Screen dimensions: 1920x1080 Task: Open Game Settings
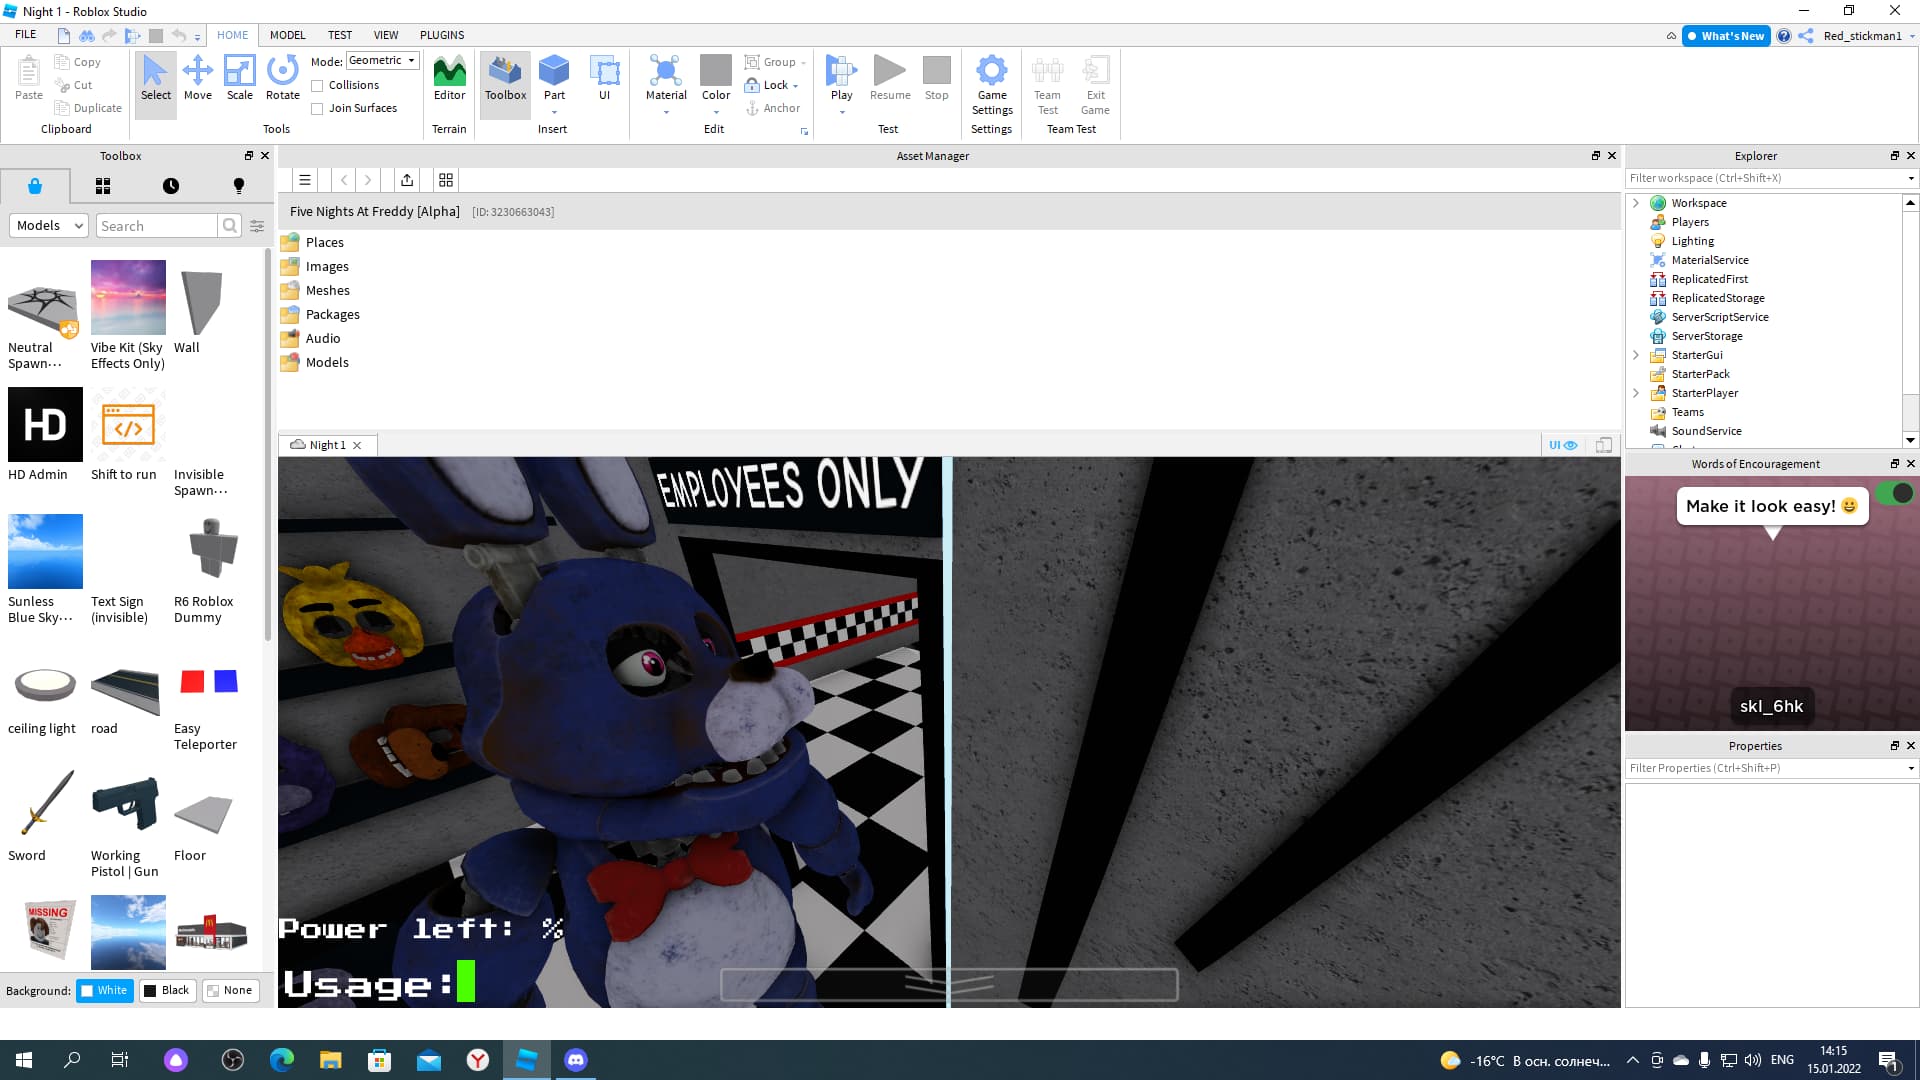pos(992,85)
